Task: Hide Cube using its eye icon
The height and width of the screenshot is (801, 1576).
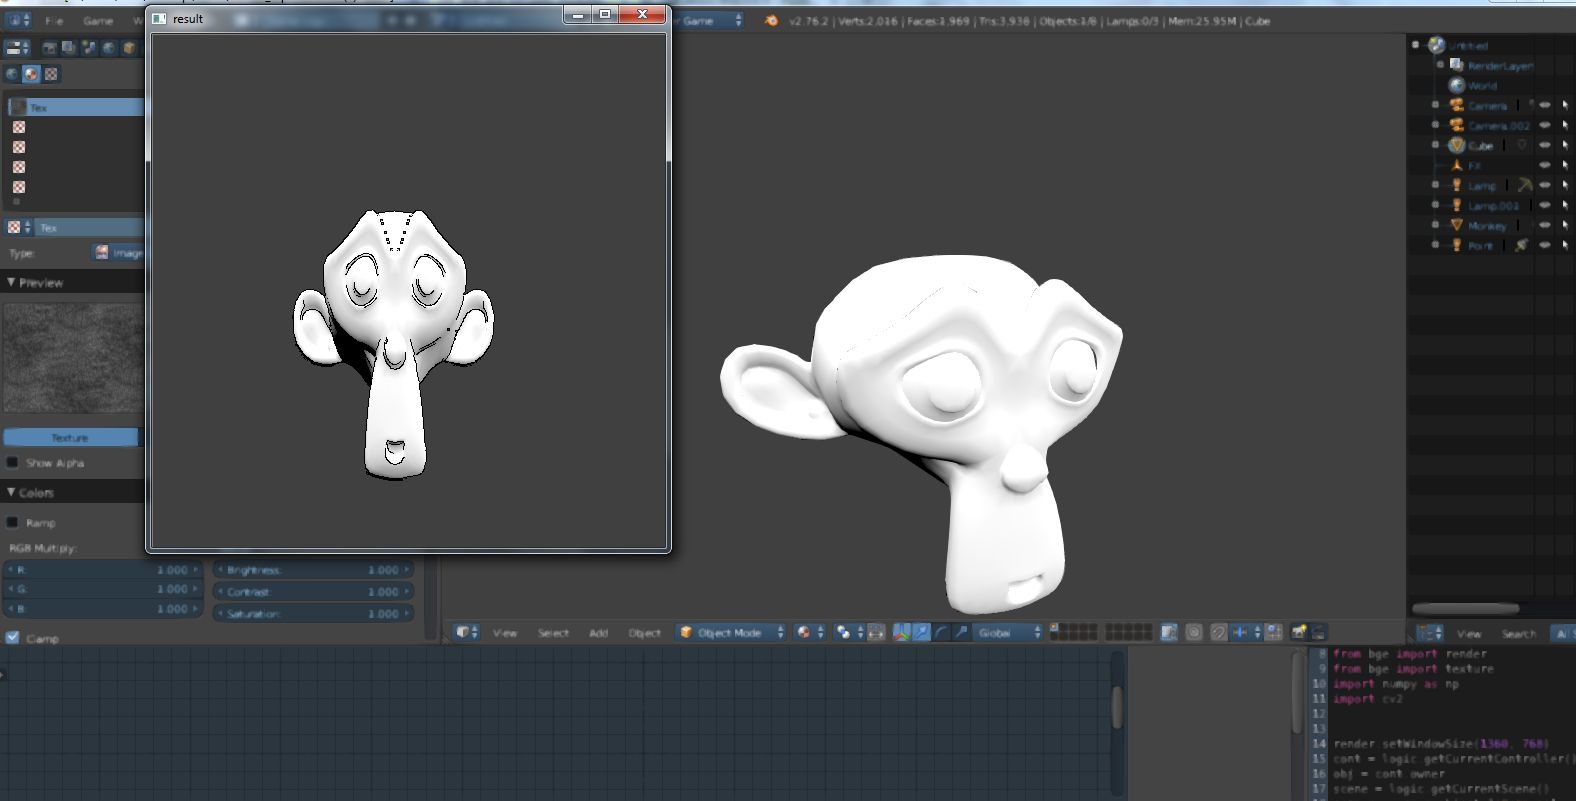Action: point(1545,145)
